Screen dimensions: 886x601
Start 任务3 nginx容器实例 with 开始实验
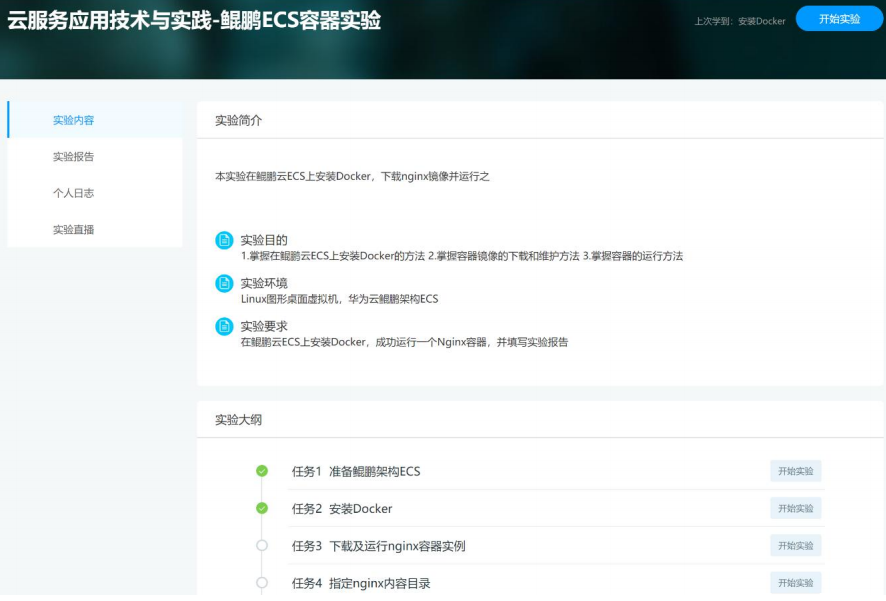(796, 545)
